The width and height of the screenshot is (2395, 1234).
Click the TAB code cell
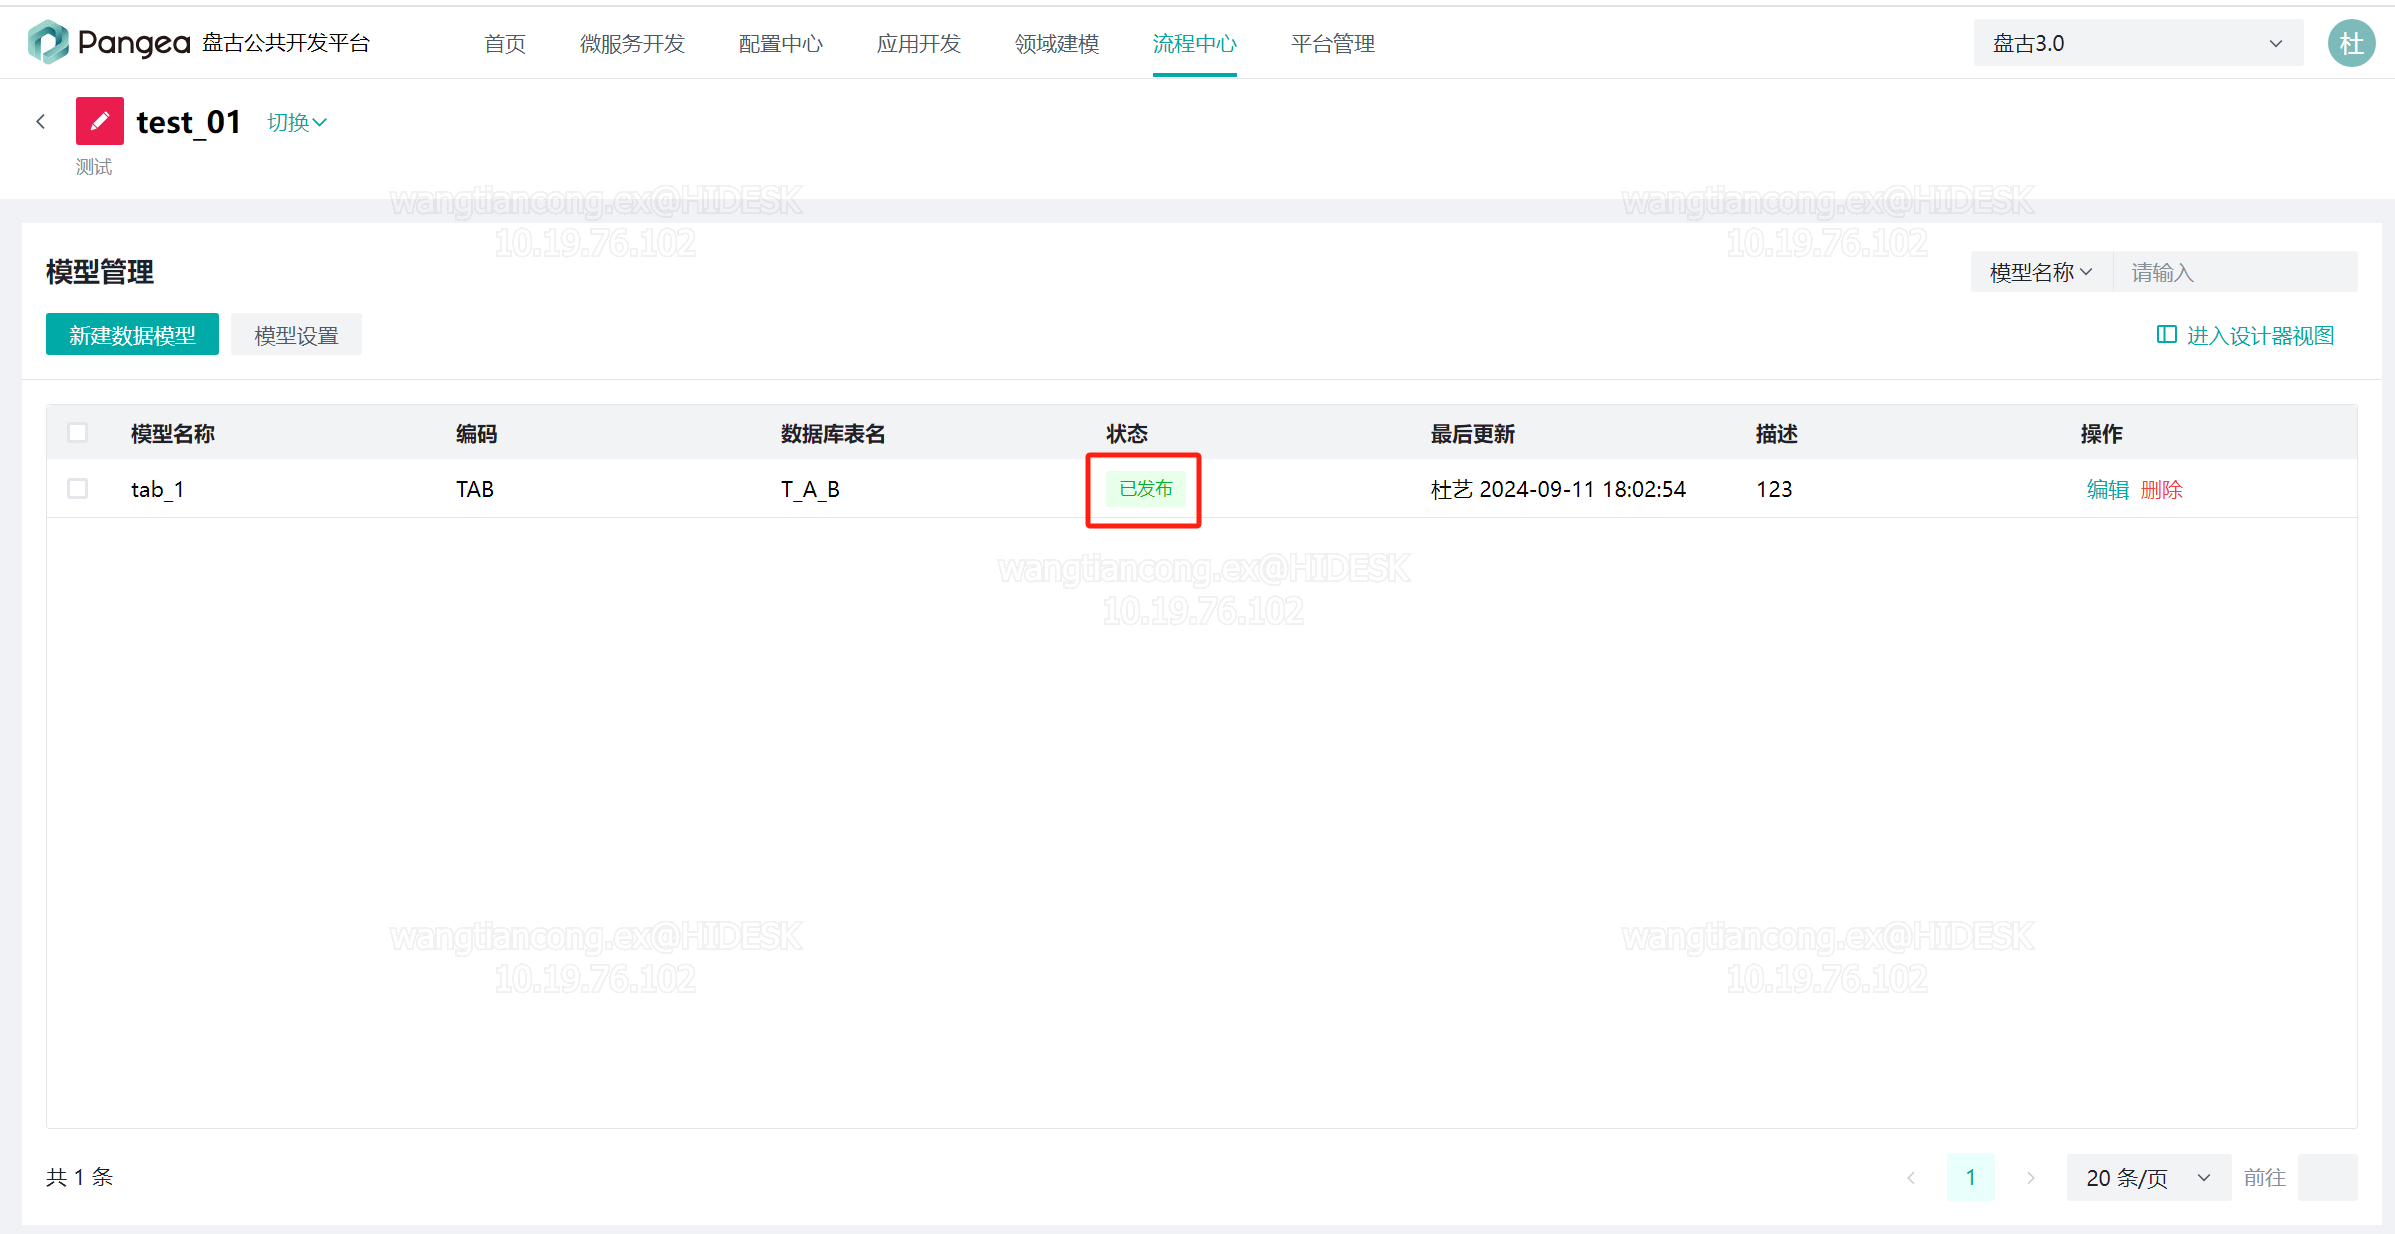coord(475,489)
